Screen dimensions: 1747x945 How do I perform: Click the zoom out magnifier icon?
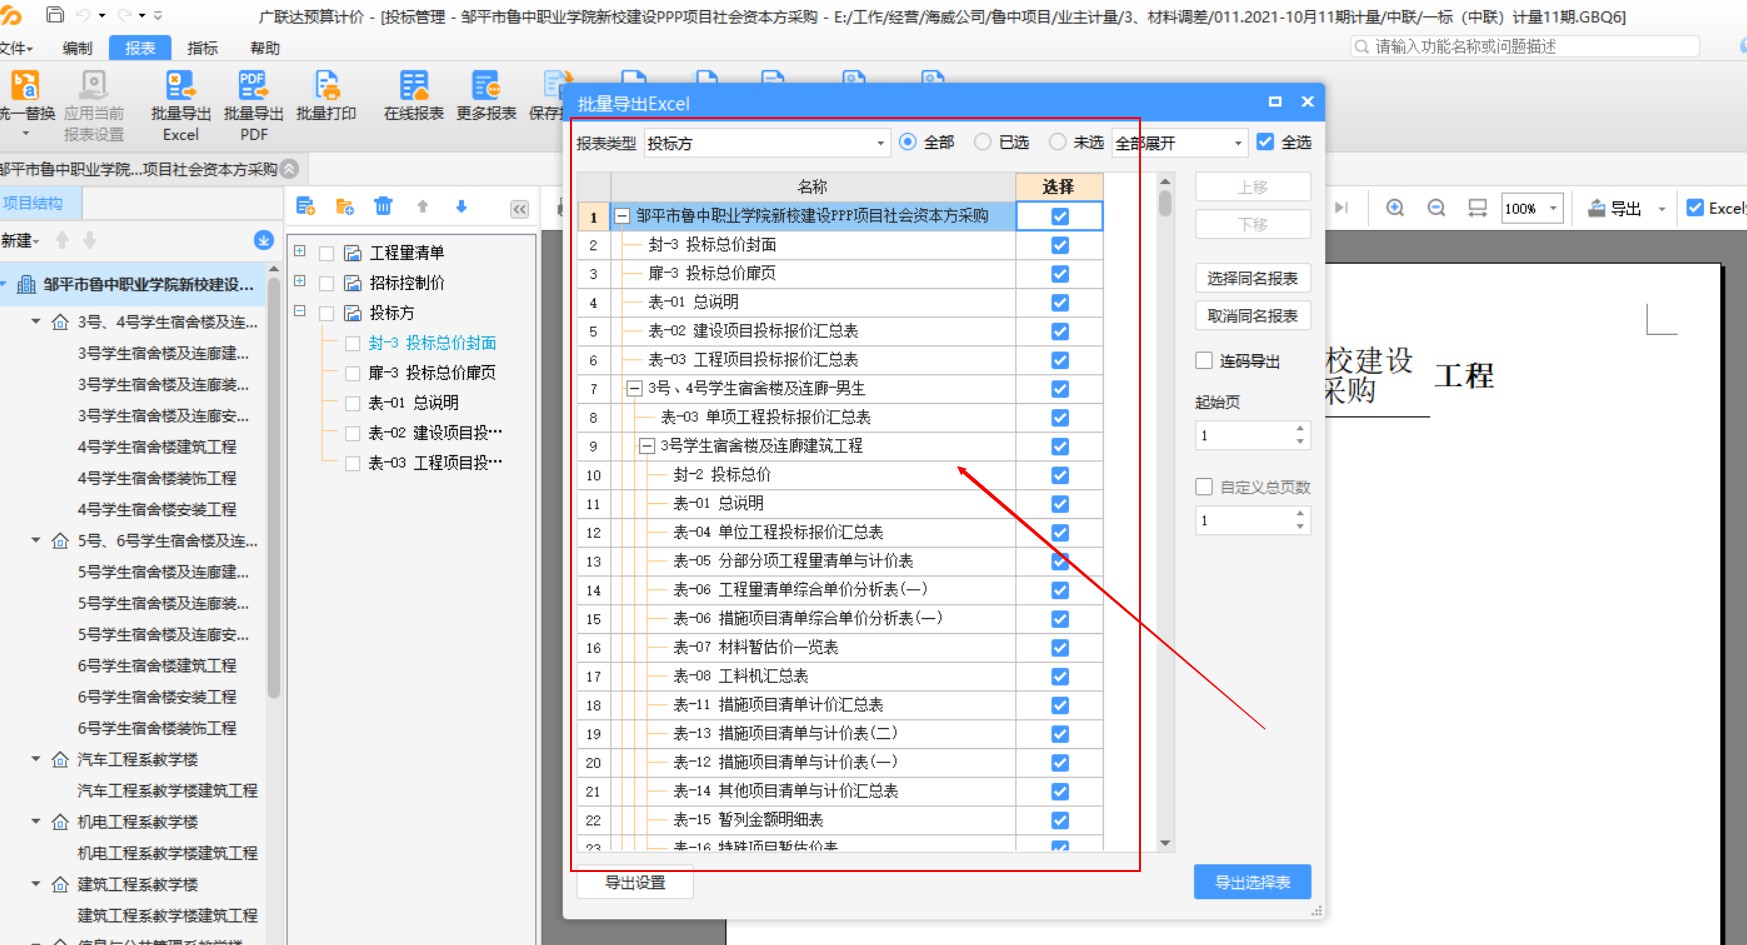(1436, 208)
